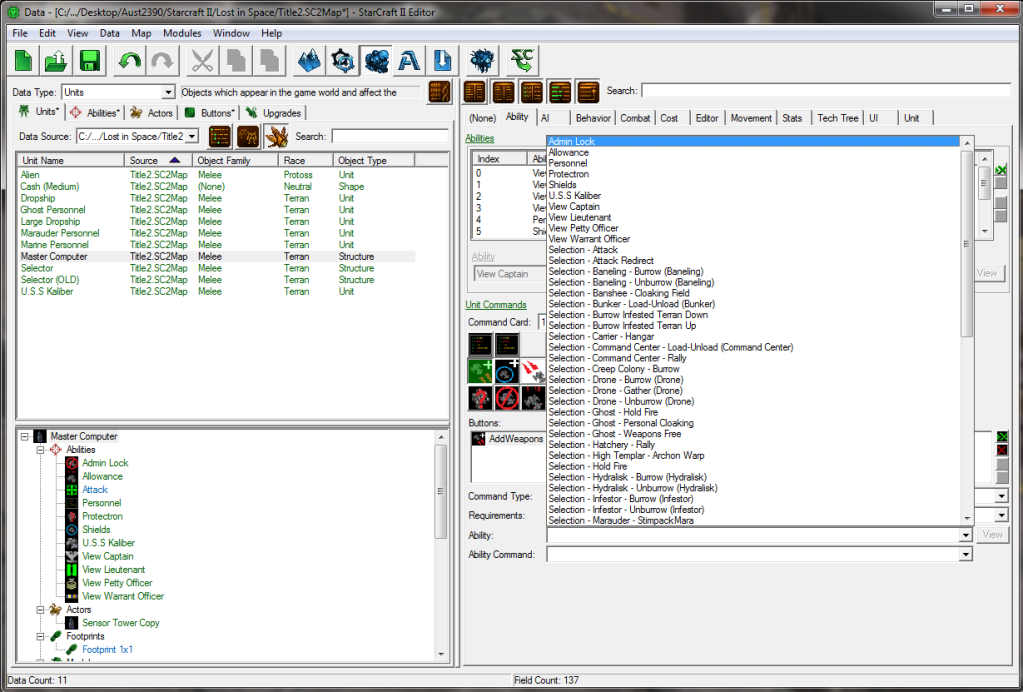Switch to the Tech Tree field tab
This screenshot has height=692, width=1023.
[838, 118]
